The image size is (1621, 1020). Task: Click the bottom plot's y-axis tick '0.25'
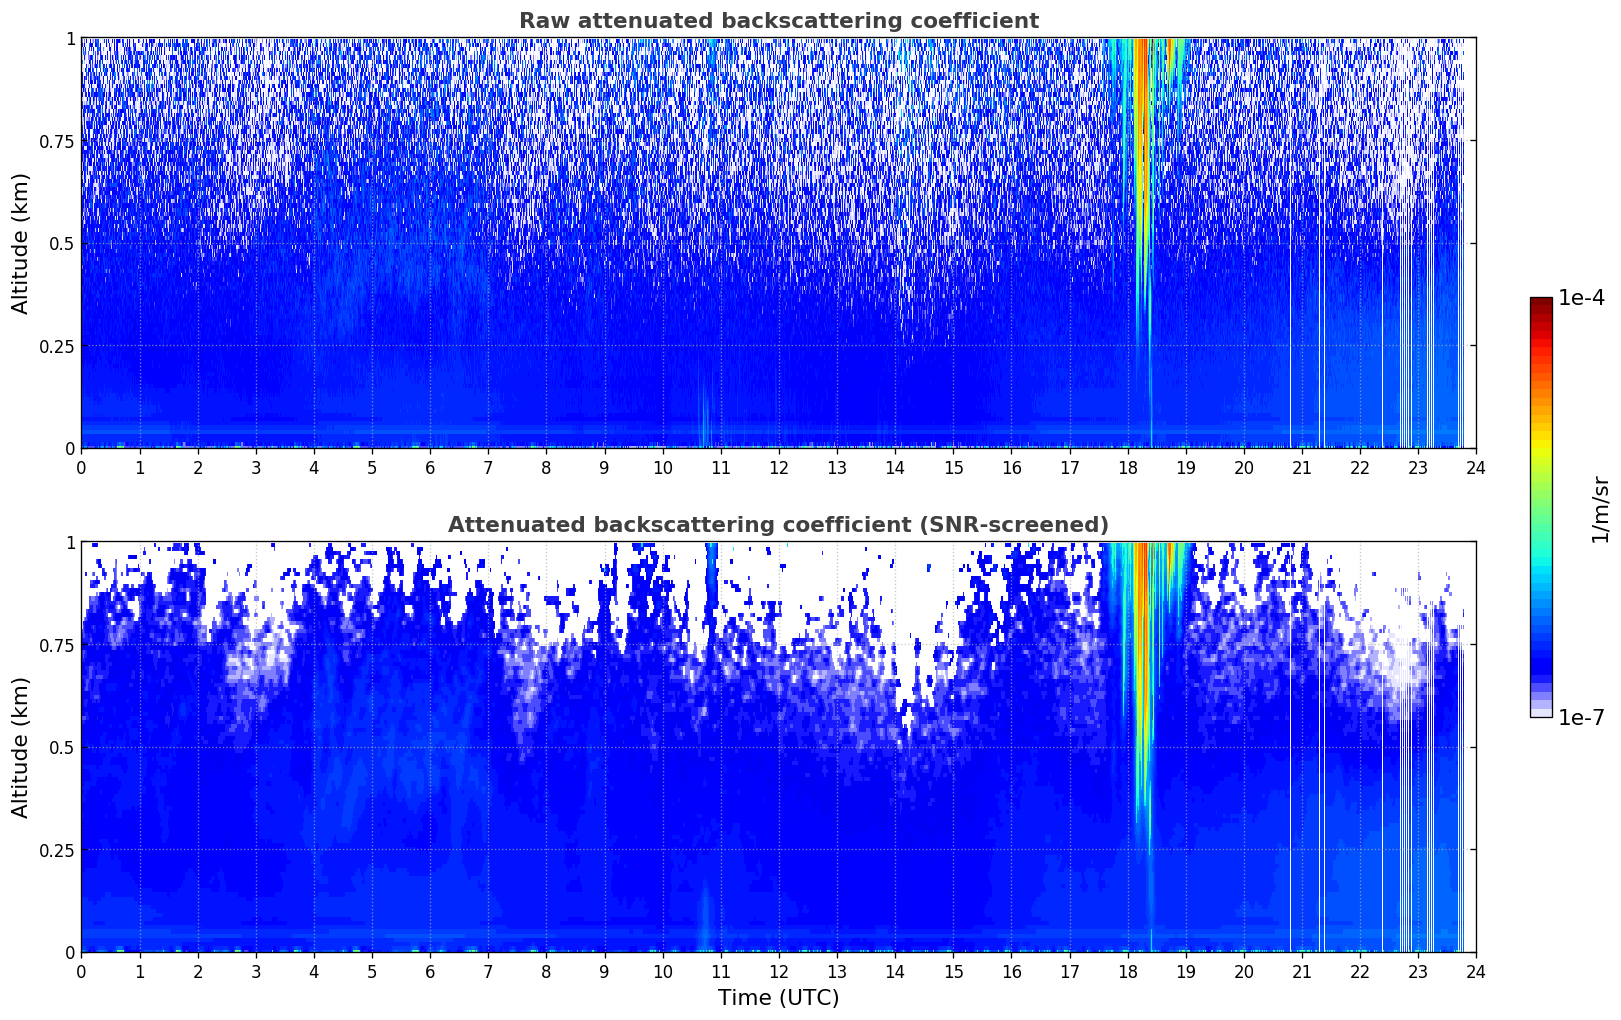point(57,850)
